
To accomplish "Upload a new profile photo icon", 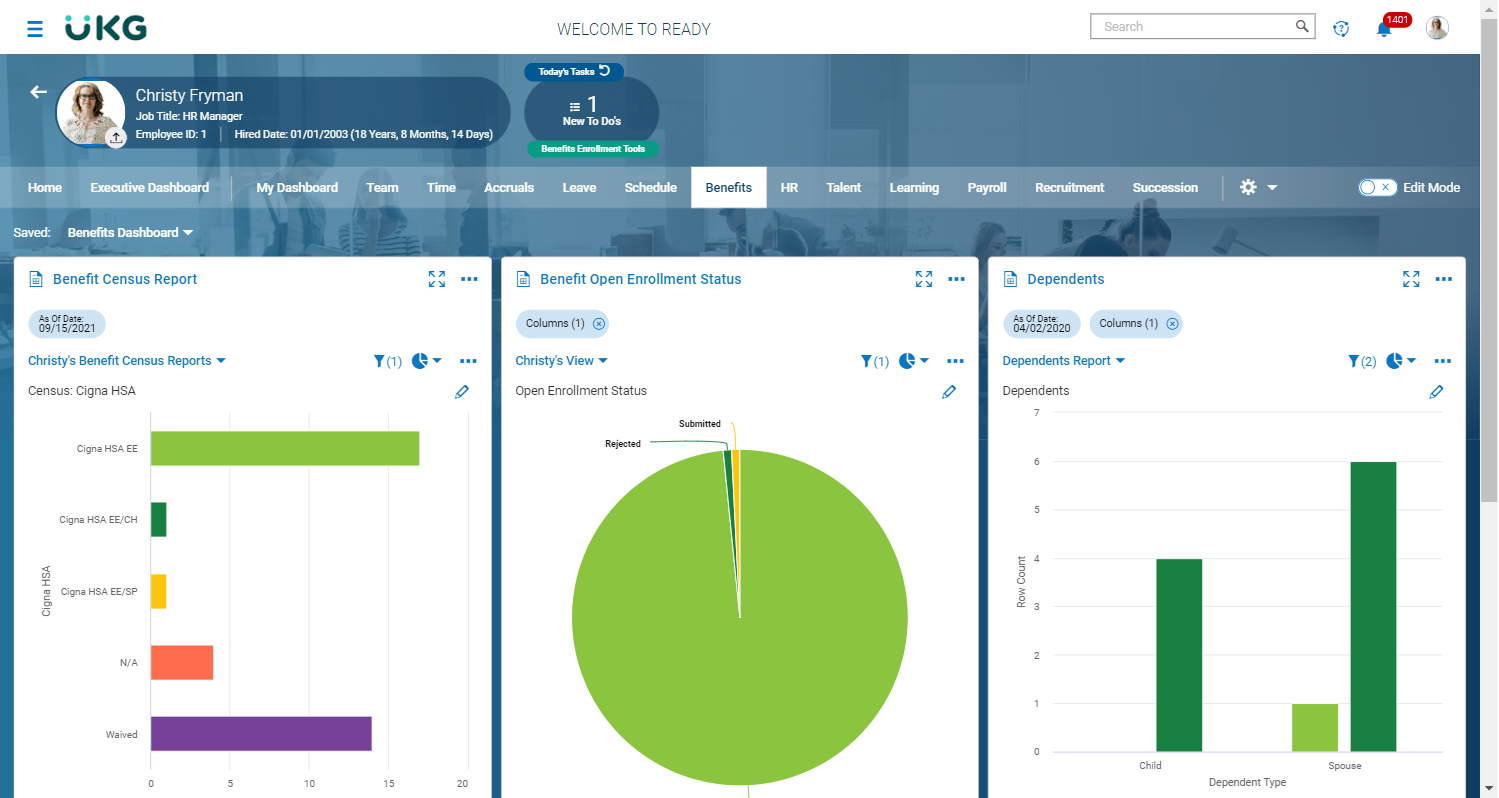I will coord(116,137).
